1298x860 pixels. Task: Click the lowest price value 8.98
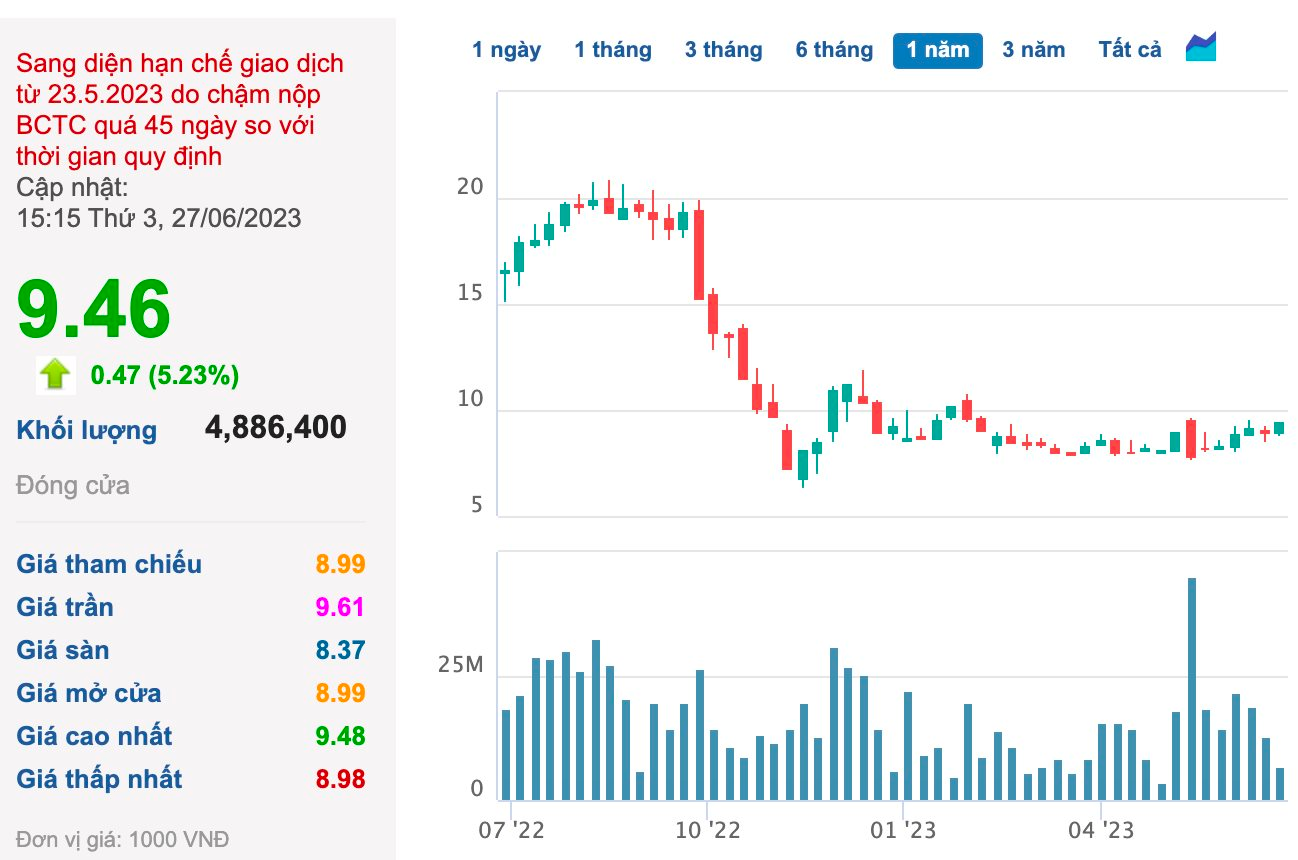340,779
